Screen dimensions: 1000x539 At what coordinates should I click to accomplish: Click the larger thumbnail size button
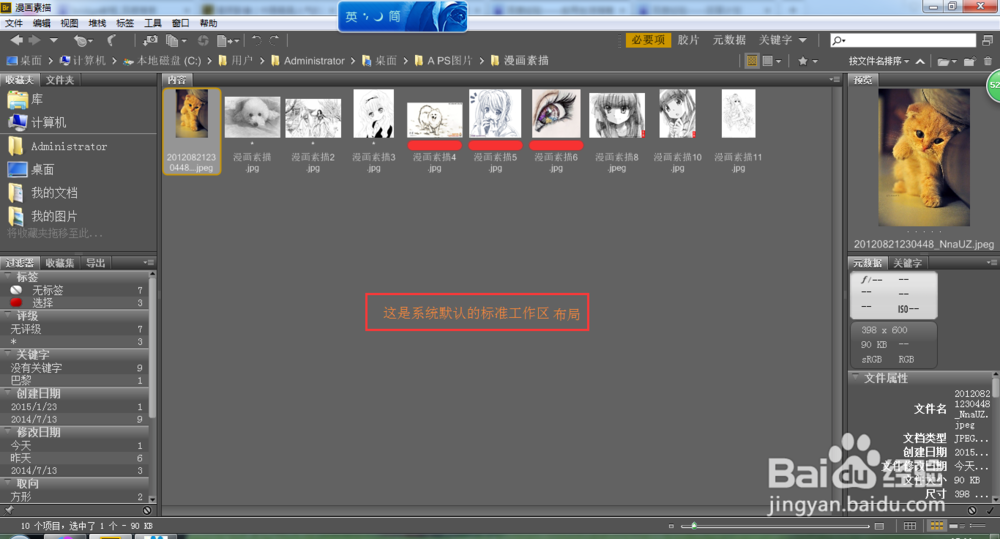coord(879,526)
